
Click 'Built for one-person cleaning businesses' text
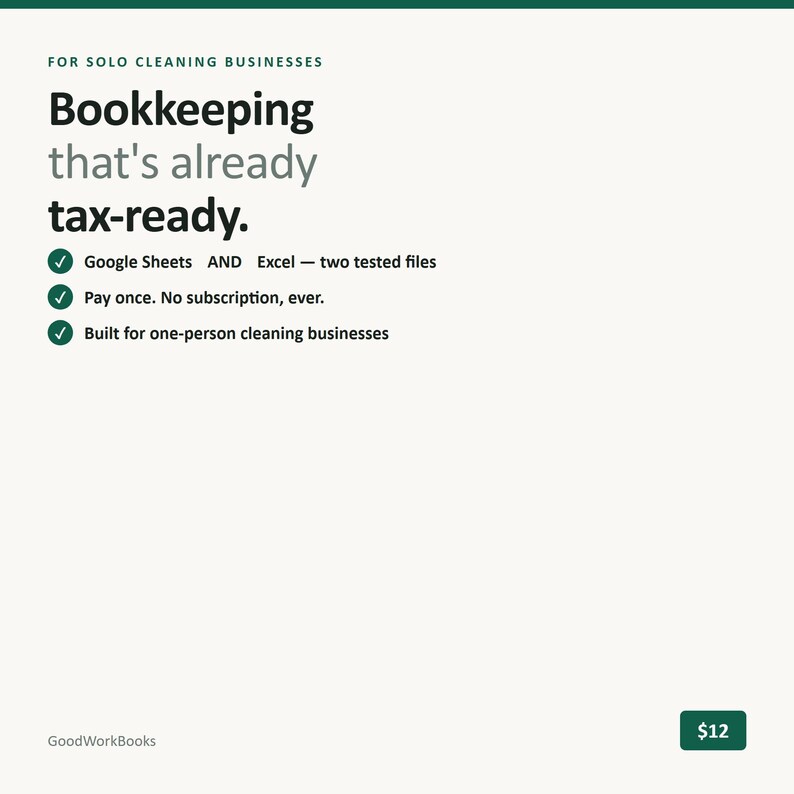pyautogui.click(x=236, y=334)
